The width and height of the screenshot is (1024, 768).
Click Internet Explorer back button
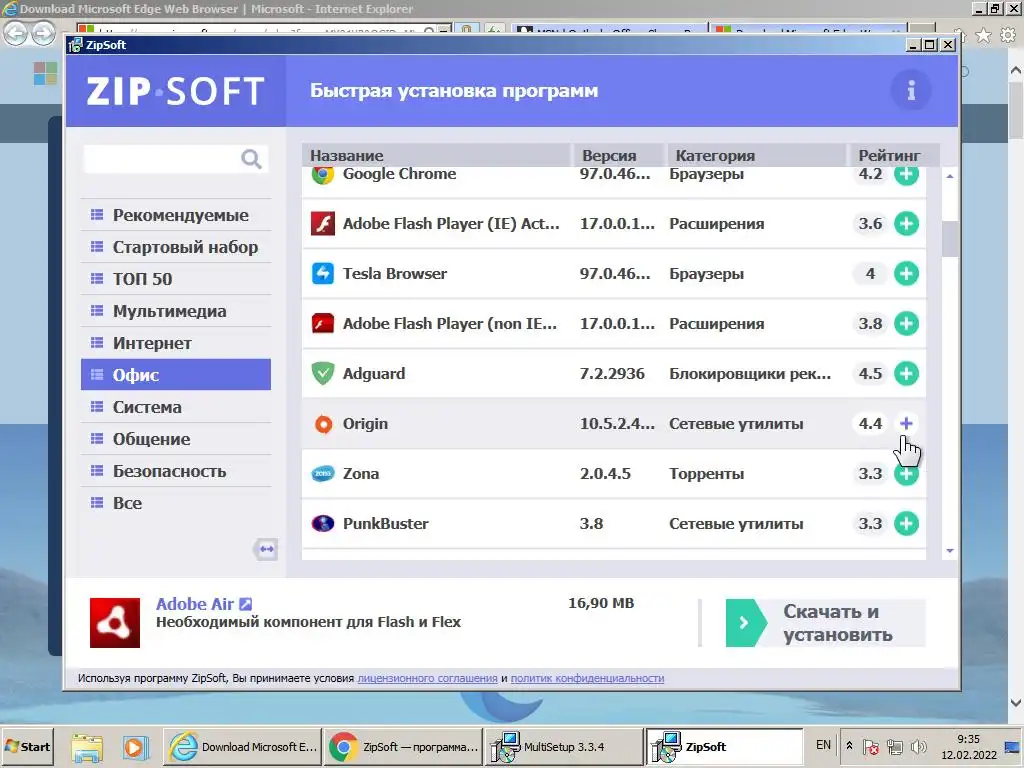click(16, 33)
